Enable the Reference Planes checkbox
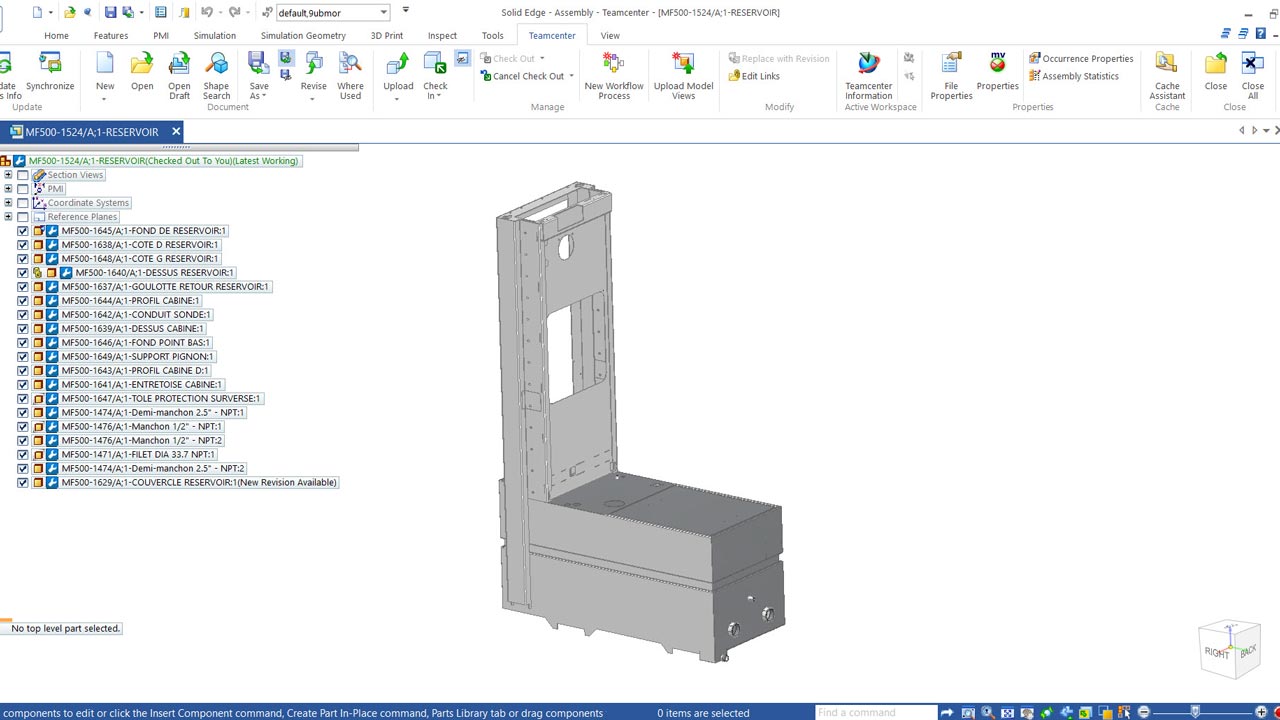Screen dimensions: 1280x720 [x=23, y=217]
